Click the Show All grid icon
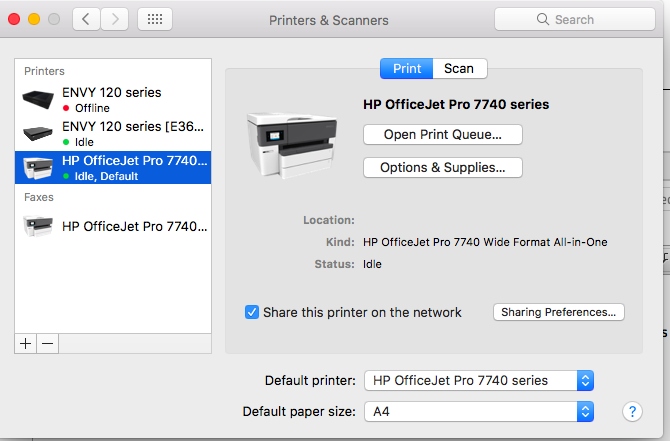Viewport: 670px width, 441px height. coord(154,19)
